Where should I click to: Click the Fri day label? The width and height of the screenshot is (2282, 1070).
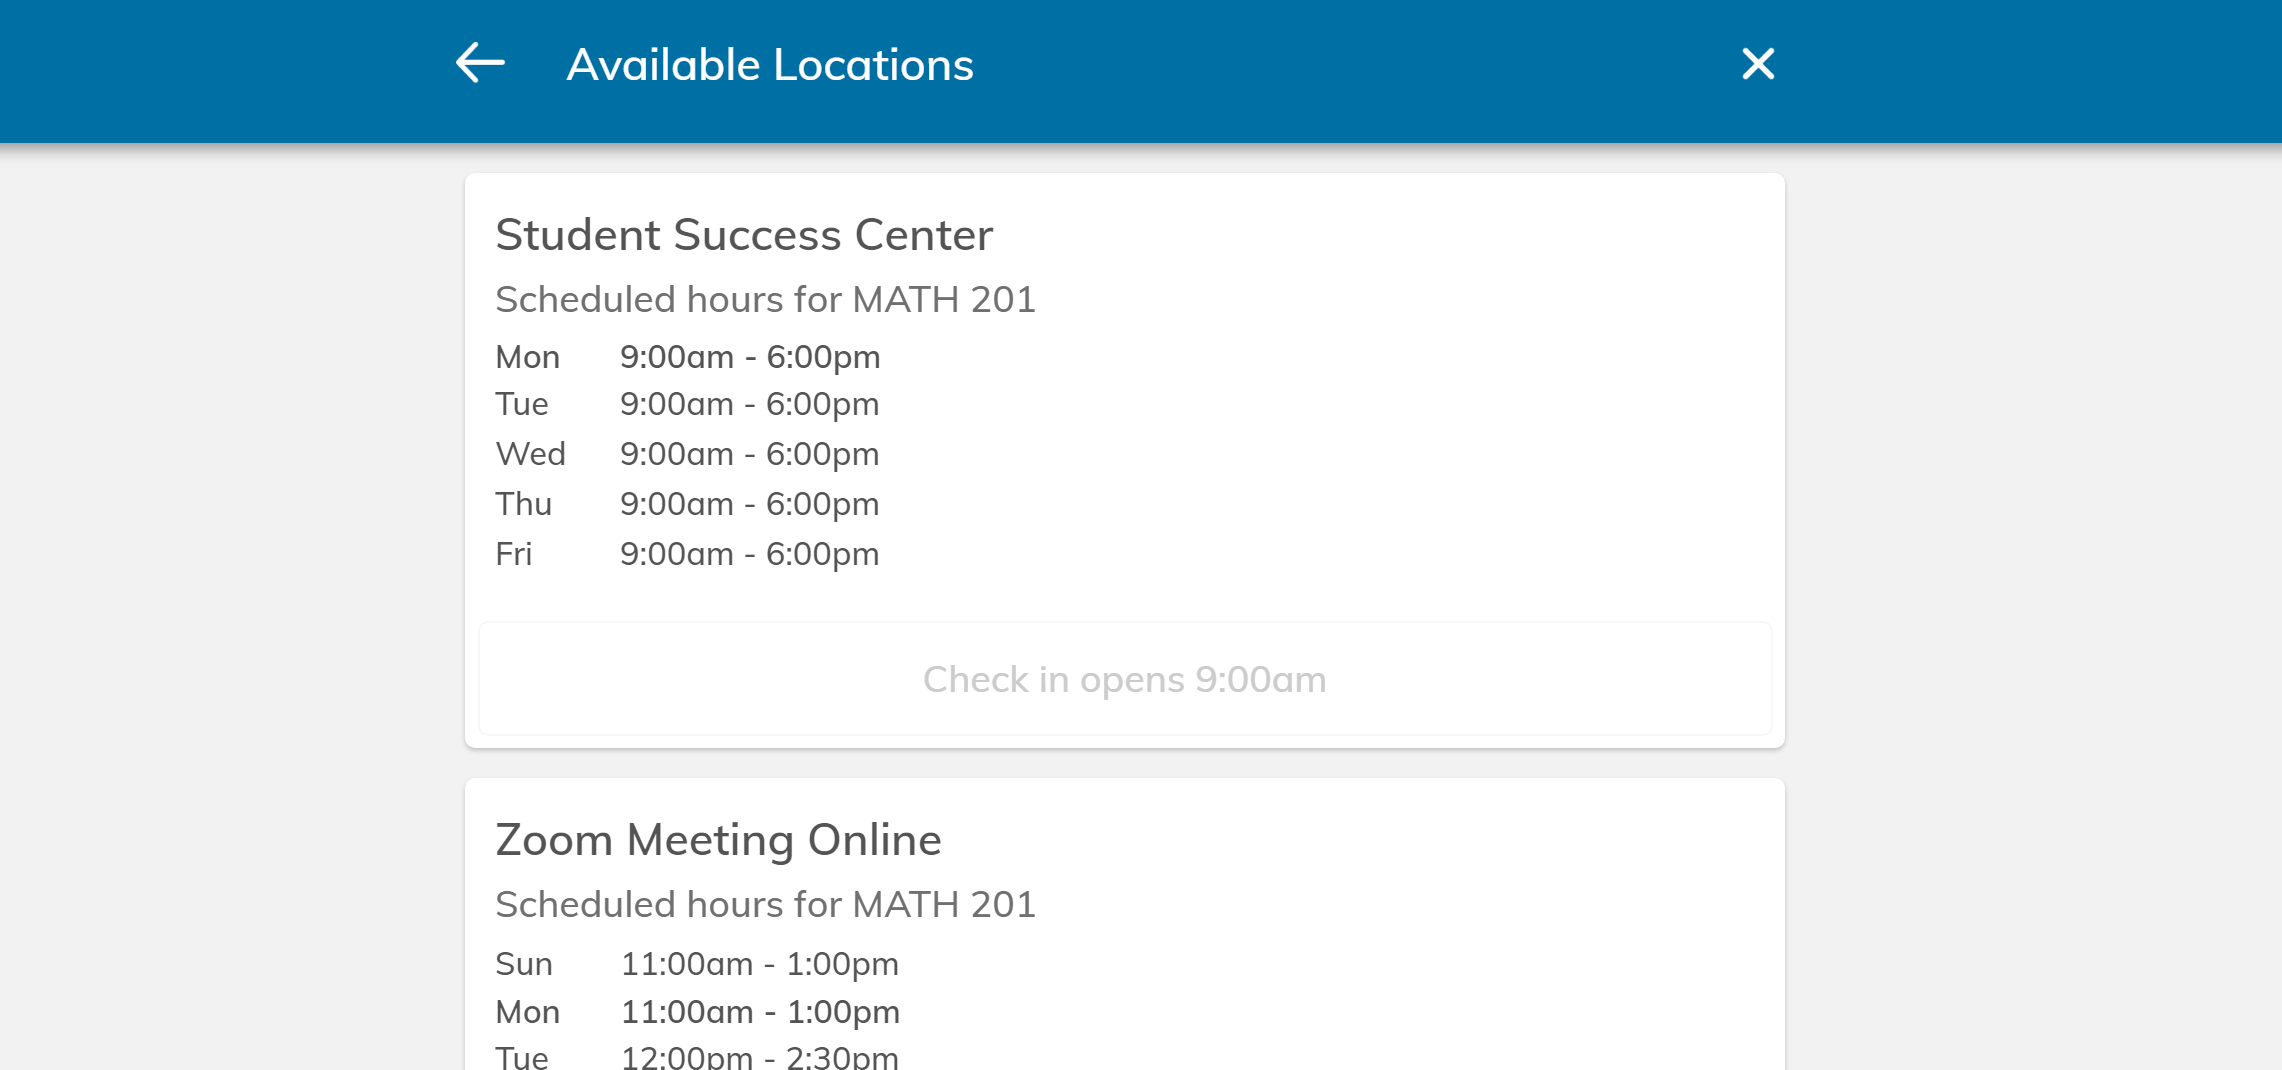click(x=513, y=554)
